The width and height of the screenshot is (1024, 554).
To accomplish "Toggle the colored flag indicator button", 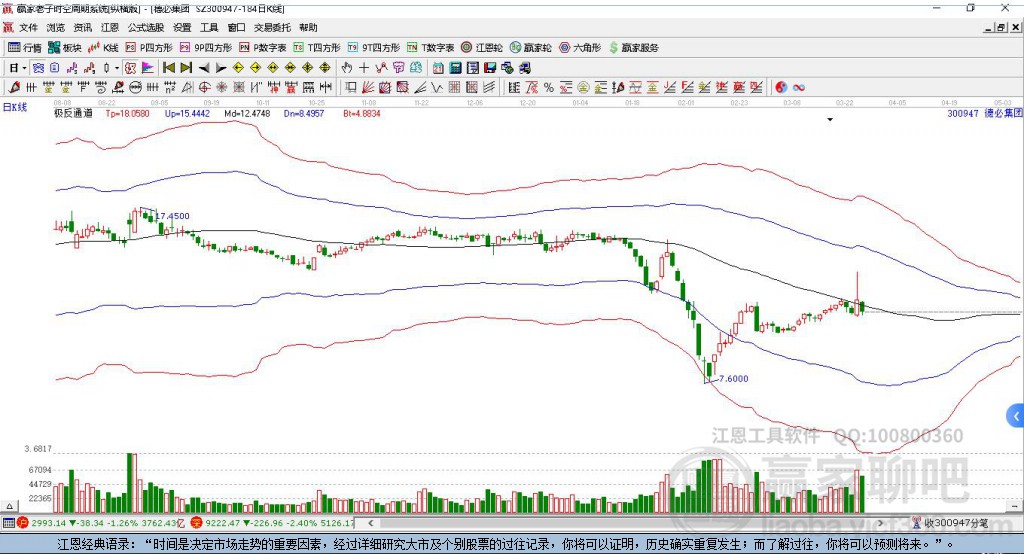I will 148,68.
